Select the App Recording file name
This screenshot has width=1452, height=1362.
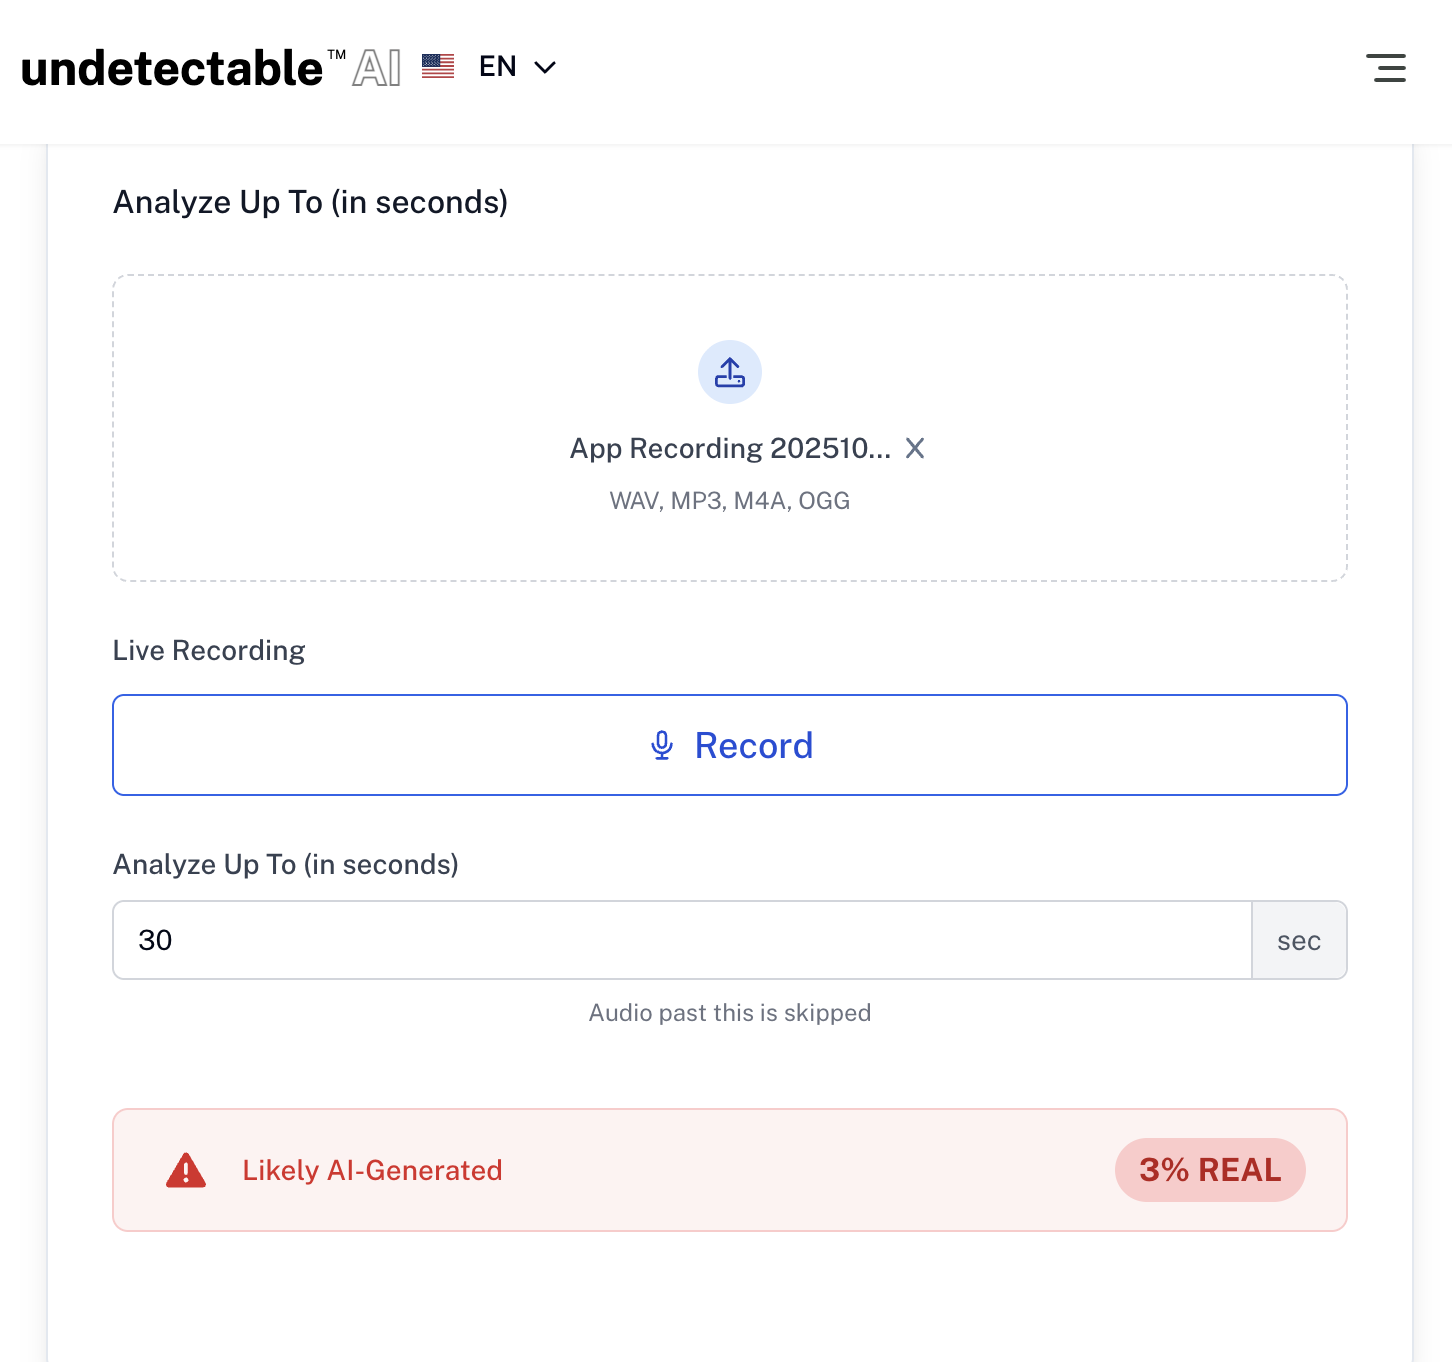730,448
